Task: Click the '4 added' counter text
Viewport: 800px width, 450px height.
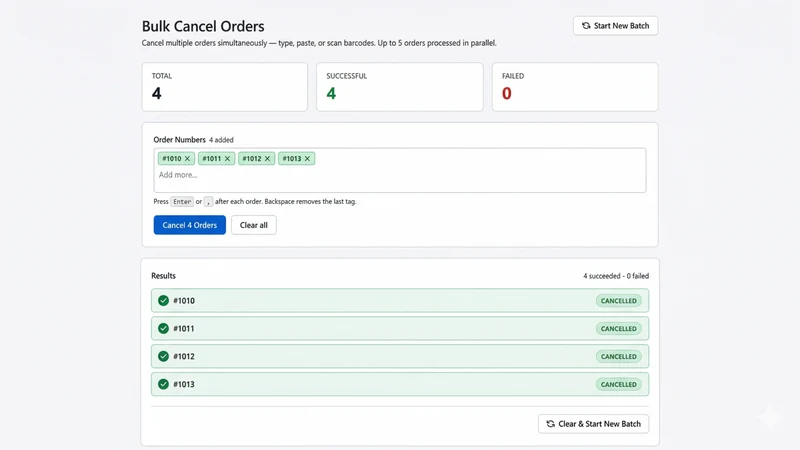Action: (221, 140)
